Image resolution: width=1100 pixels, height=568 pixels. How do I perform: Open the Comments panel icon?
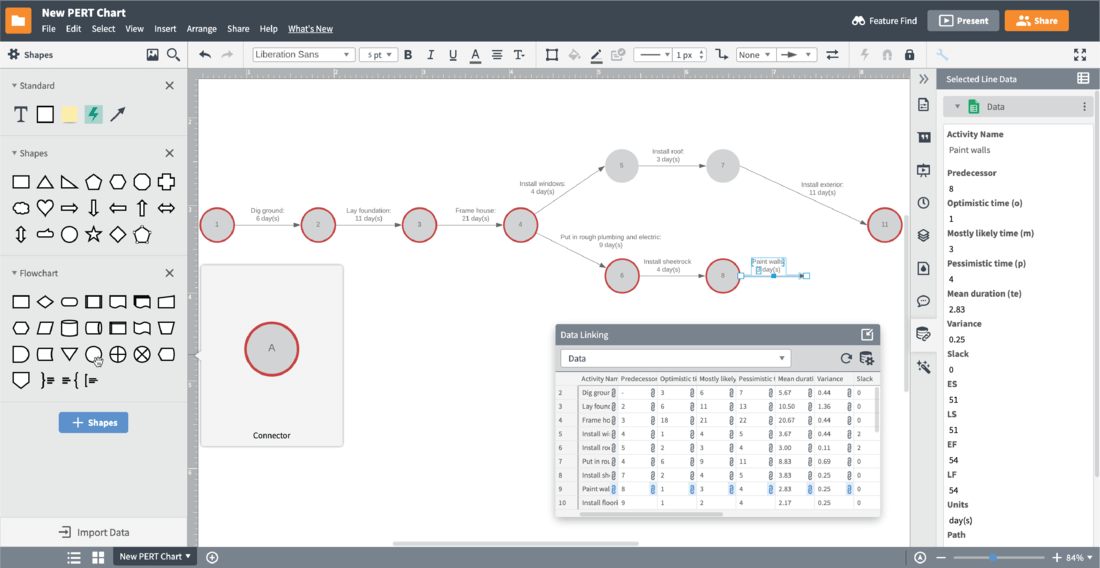[923, 301]
